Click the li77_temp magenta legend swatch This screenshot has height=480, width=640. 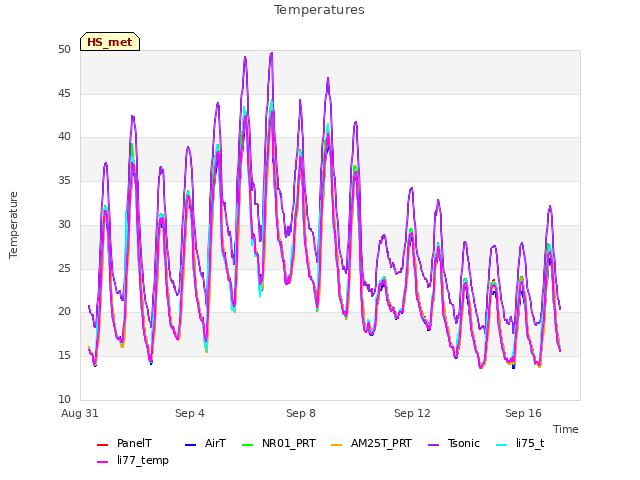pyautogui.click(x=102, y=462)
